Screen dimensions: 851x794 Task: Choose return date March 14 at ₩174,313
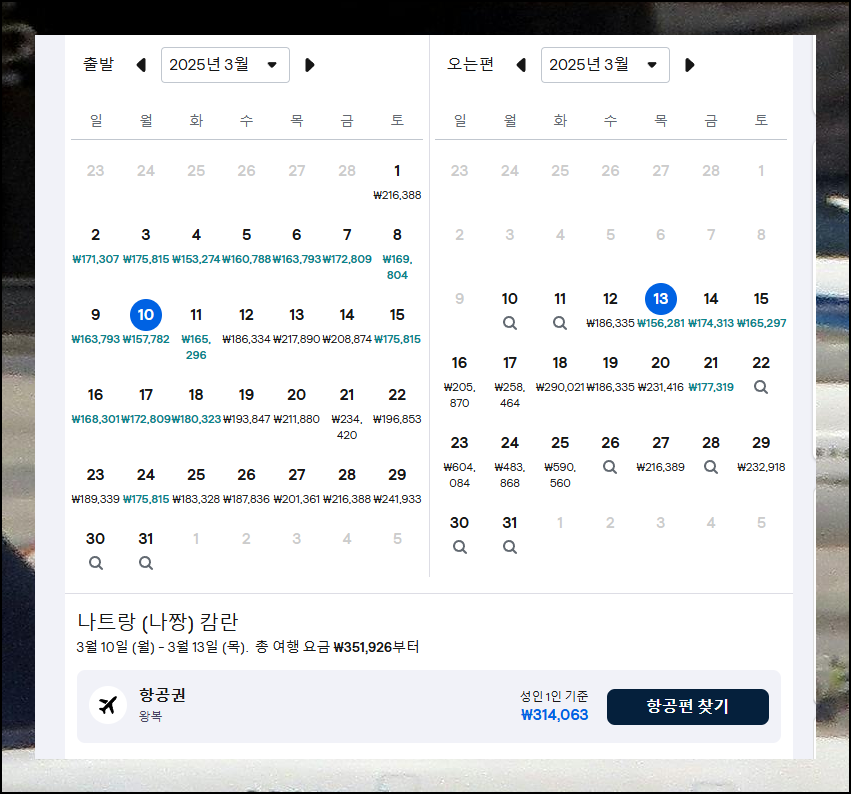(x=711, y=309)
